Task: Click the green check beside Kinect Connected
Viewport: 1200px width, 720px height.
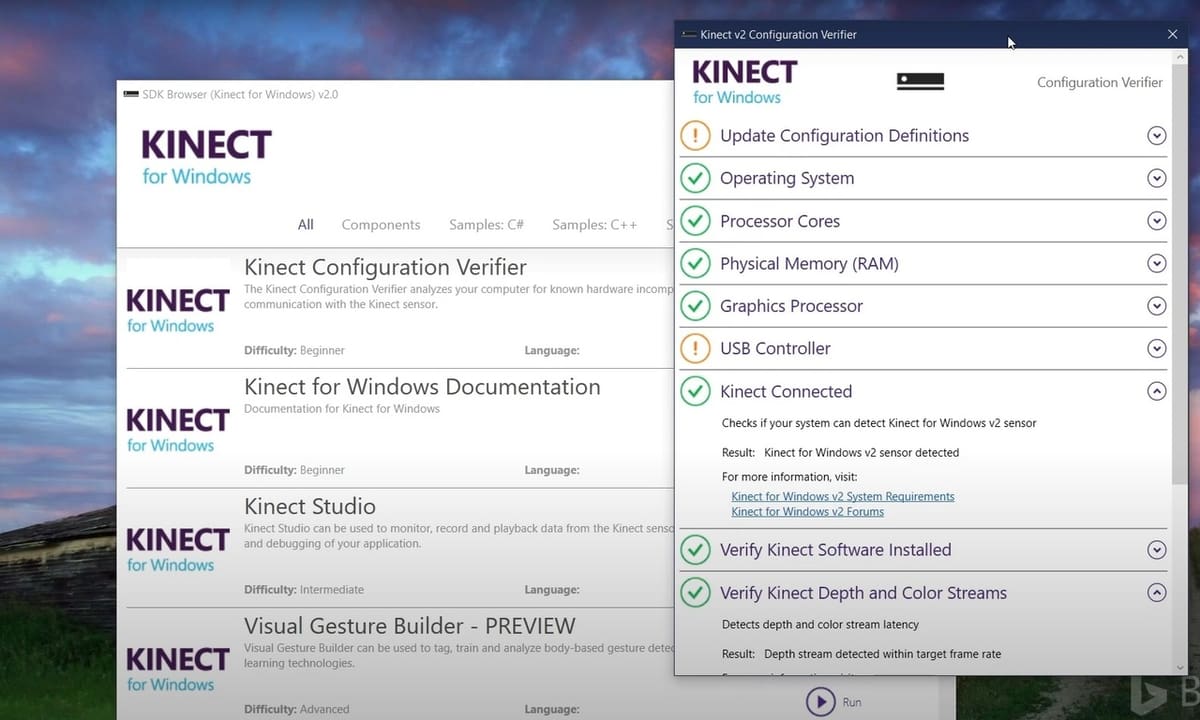Action: pyautogui.click(x=695, y=391)
